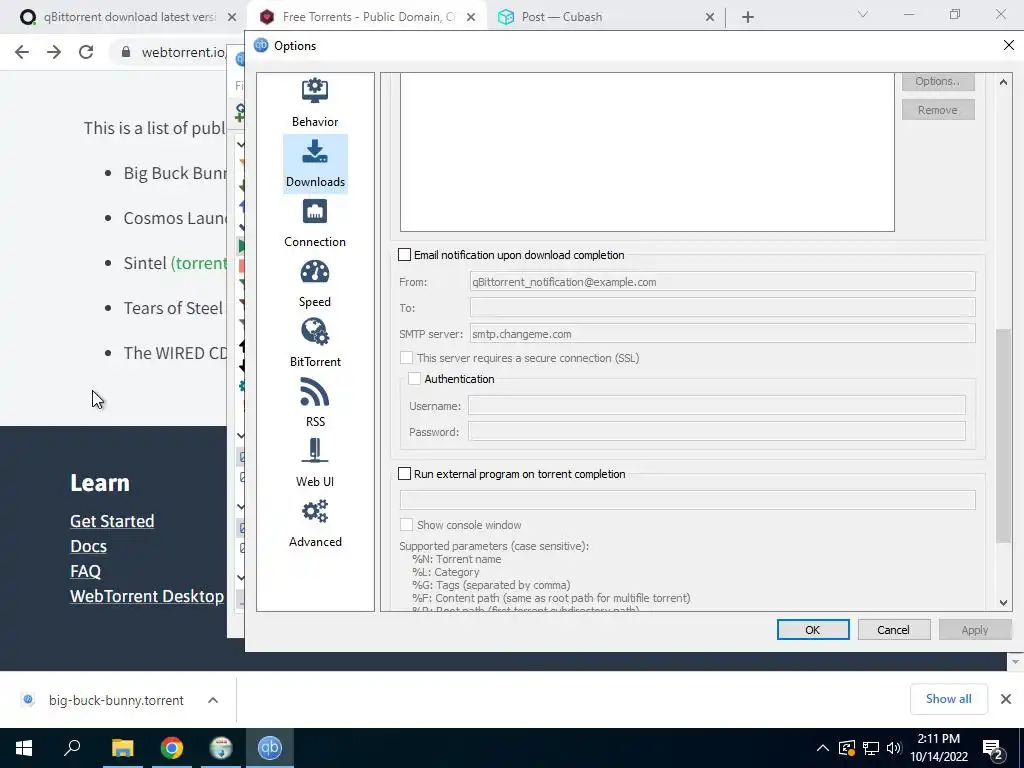Open the Web UI options section
1024x768 pixels.
click(315, 464)
